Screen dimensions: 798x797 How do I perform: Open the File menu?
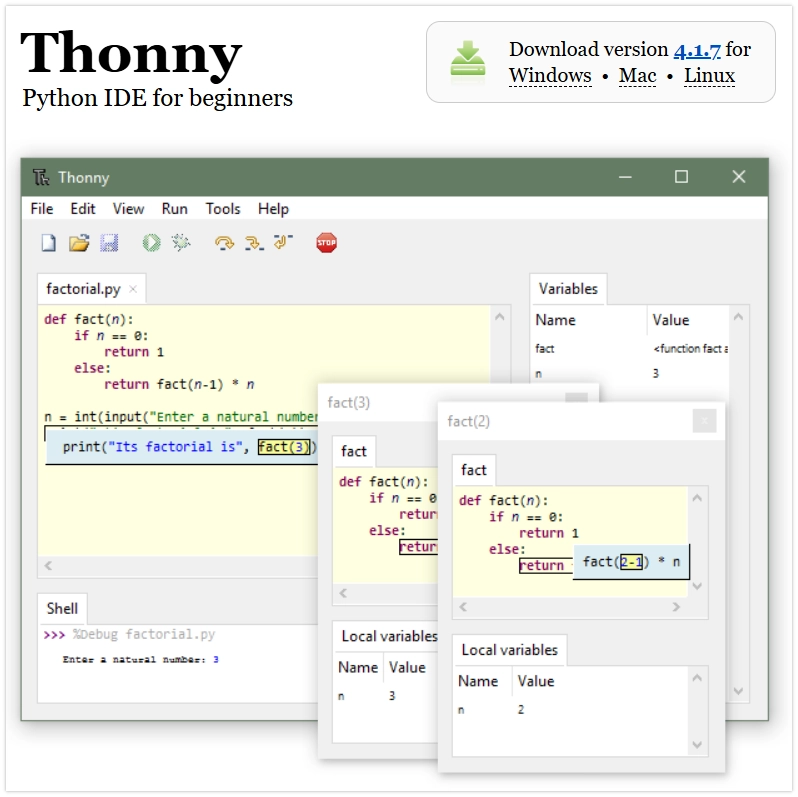point(42,209)
